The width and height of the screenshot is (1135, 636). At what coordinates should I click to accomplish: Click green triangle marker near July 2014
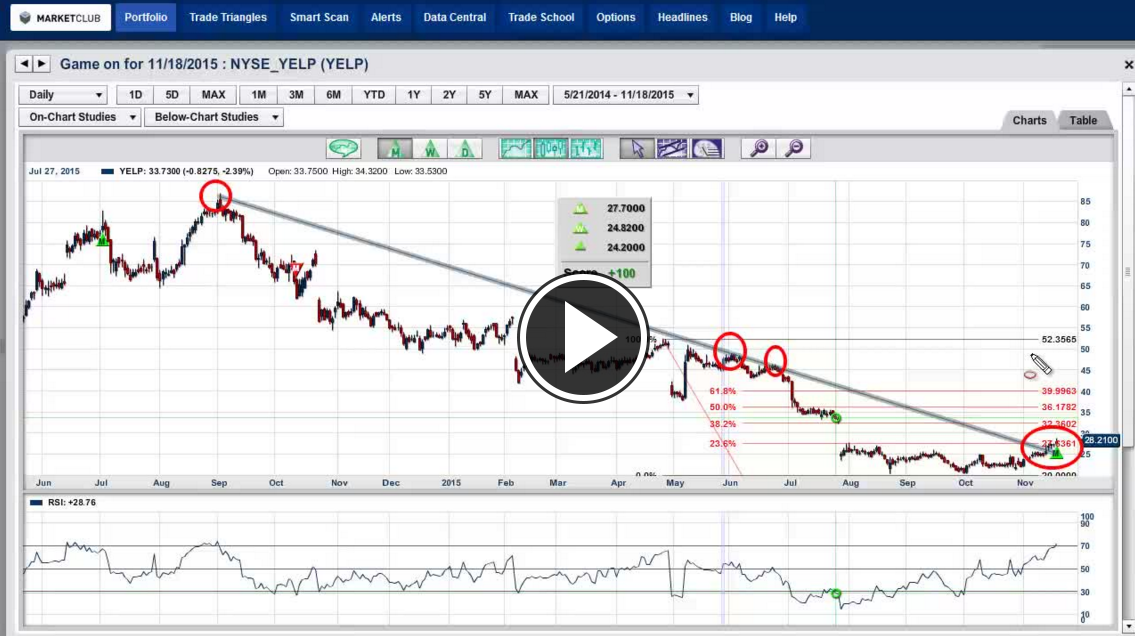click(103, 239)
